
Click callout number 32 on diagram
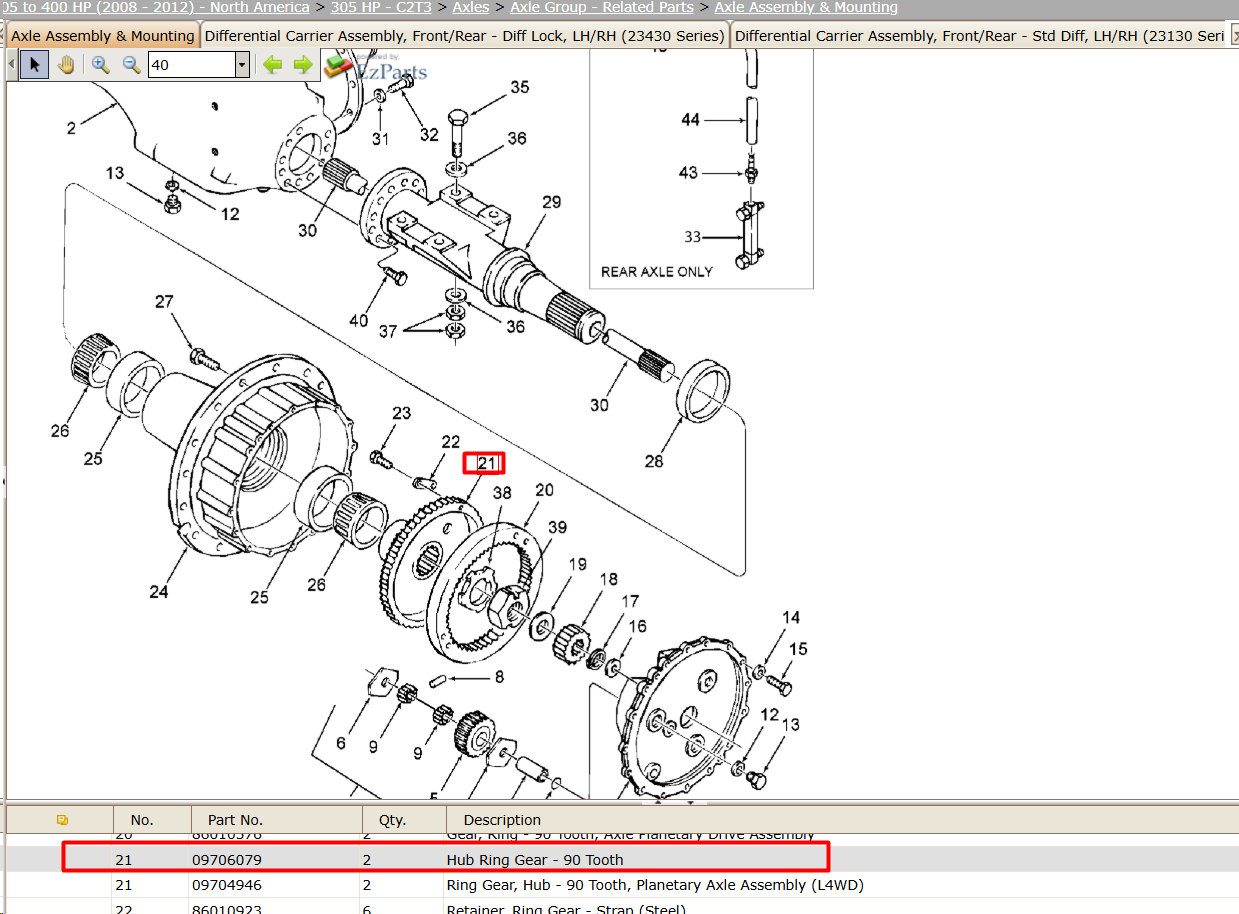point(429,134)
